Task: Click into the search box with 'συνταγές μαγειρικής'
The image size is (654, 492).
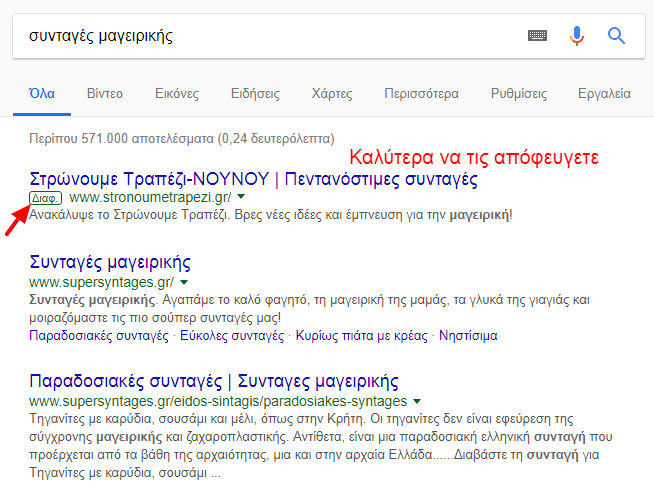Action: (x=260, y=36)
